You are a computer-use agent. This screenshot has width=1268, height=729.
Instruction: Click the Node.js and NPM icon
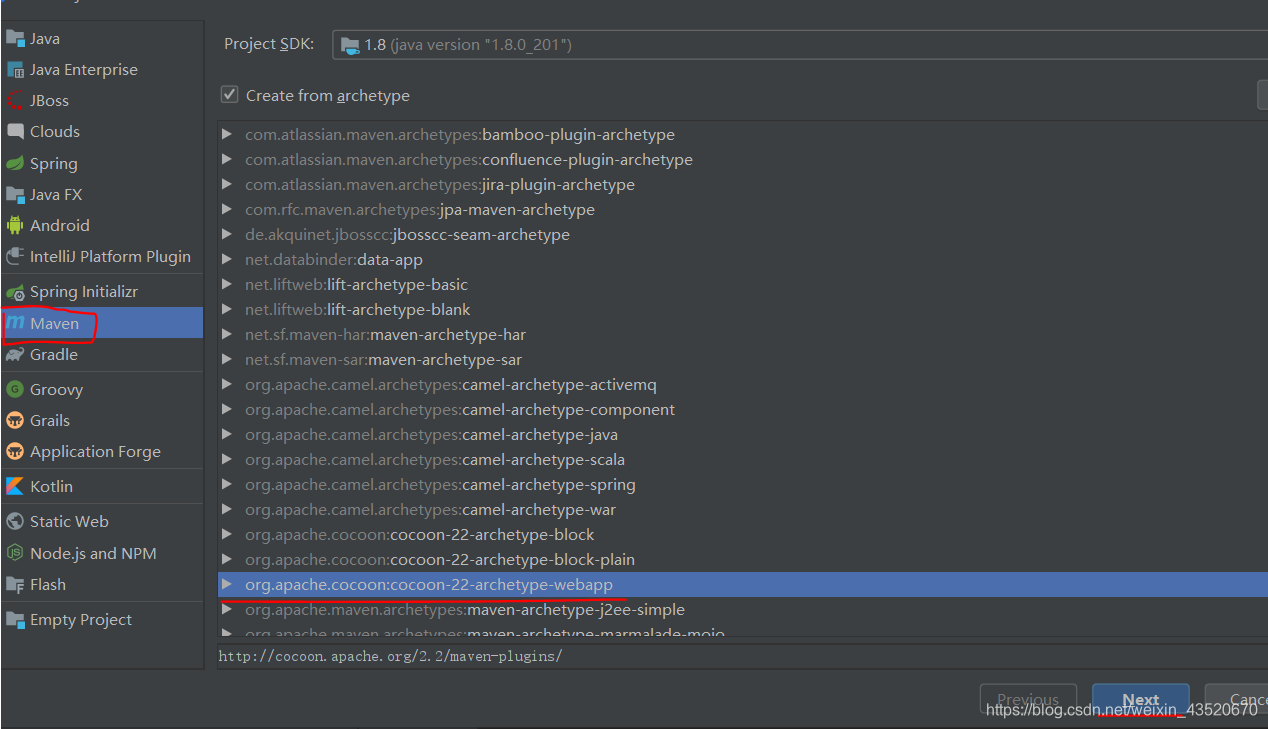coord(15,554)
